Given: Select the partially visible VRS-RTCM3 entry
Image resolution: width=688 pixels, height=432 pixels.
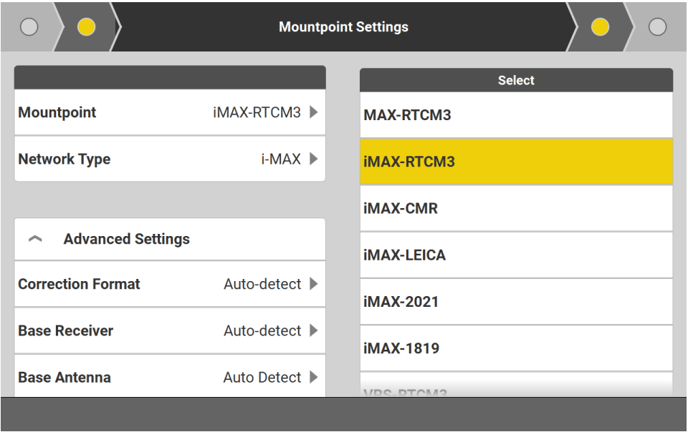Looking at the screenshot, I should 516,390.
